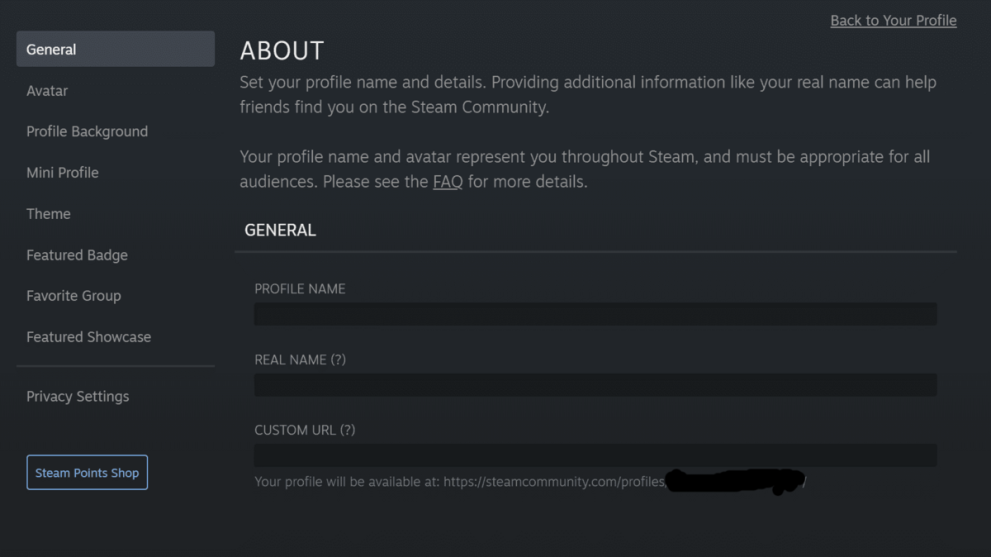Focus the Real Name text field
Image resolution: width=991 pixels, height=557 pixels.
595,385
